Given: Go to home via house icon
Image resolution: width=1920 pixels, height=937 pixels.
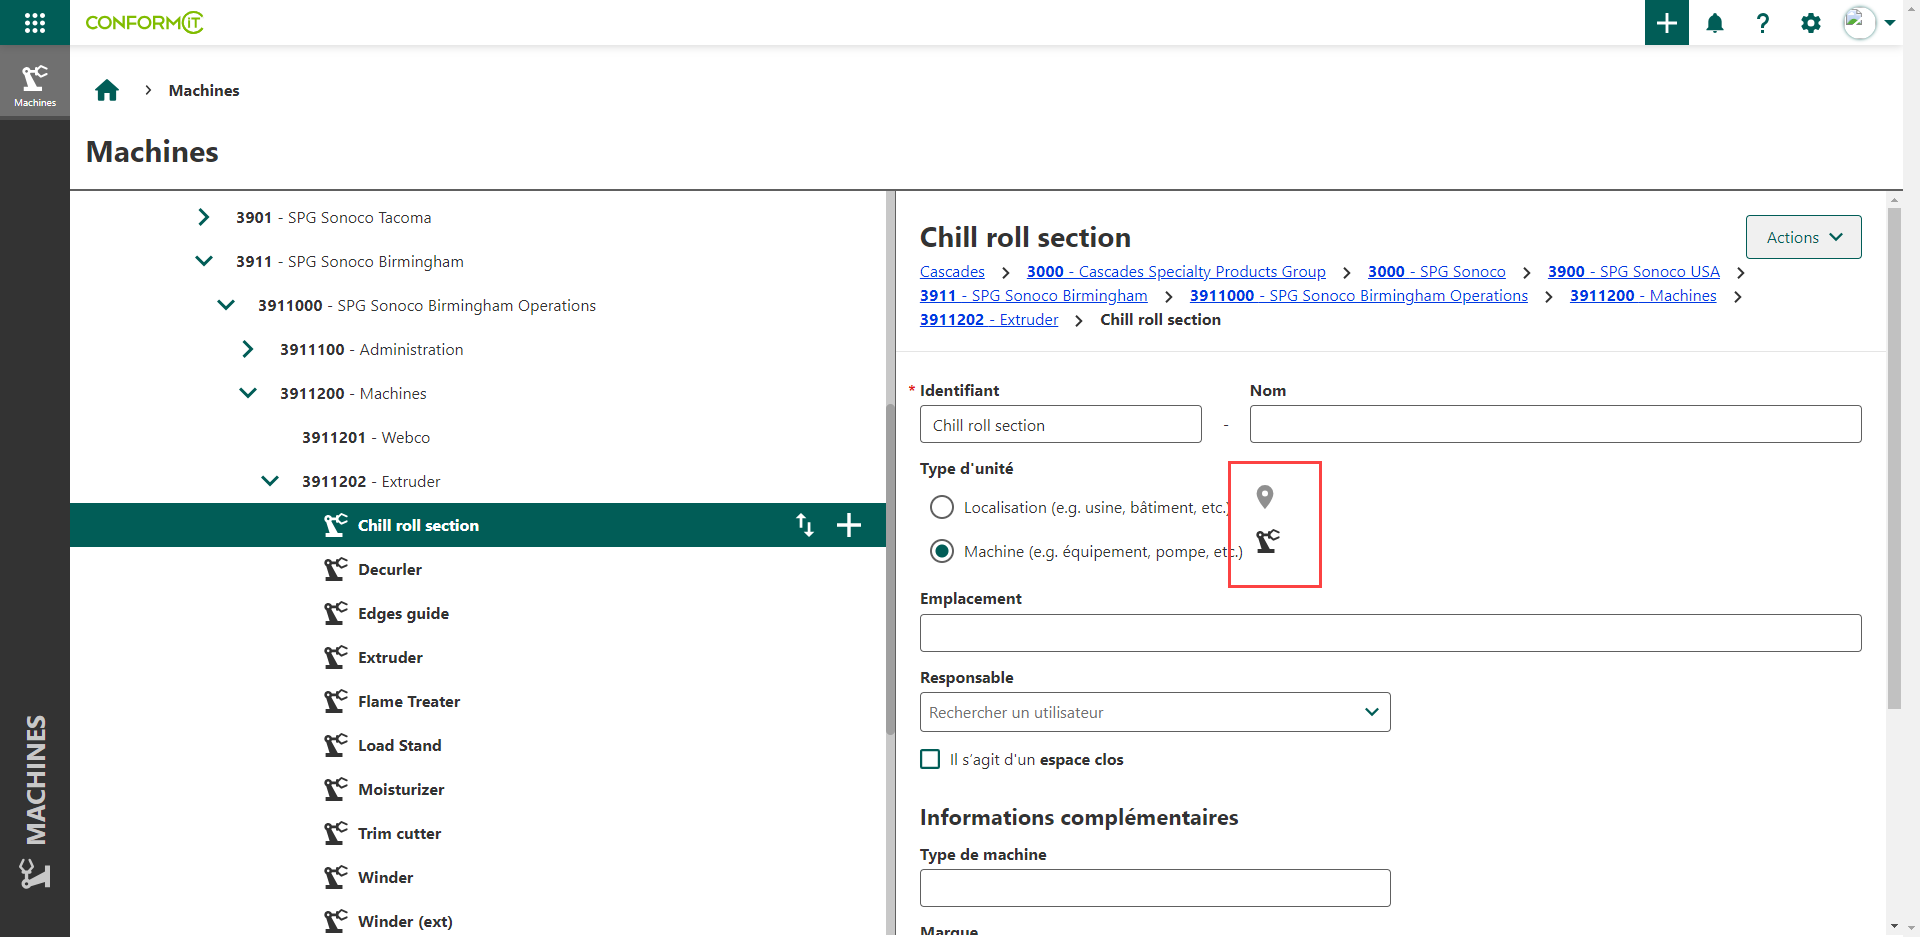Looking at the screenshot, I should click(x=107, y=91).
